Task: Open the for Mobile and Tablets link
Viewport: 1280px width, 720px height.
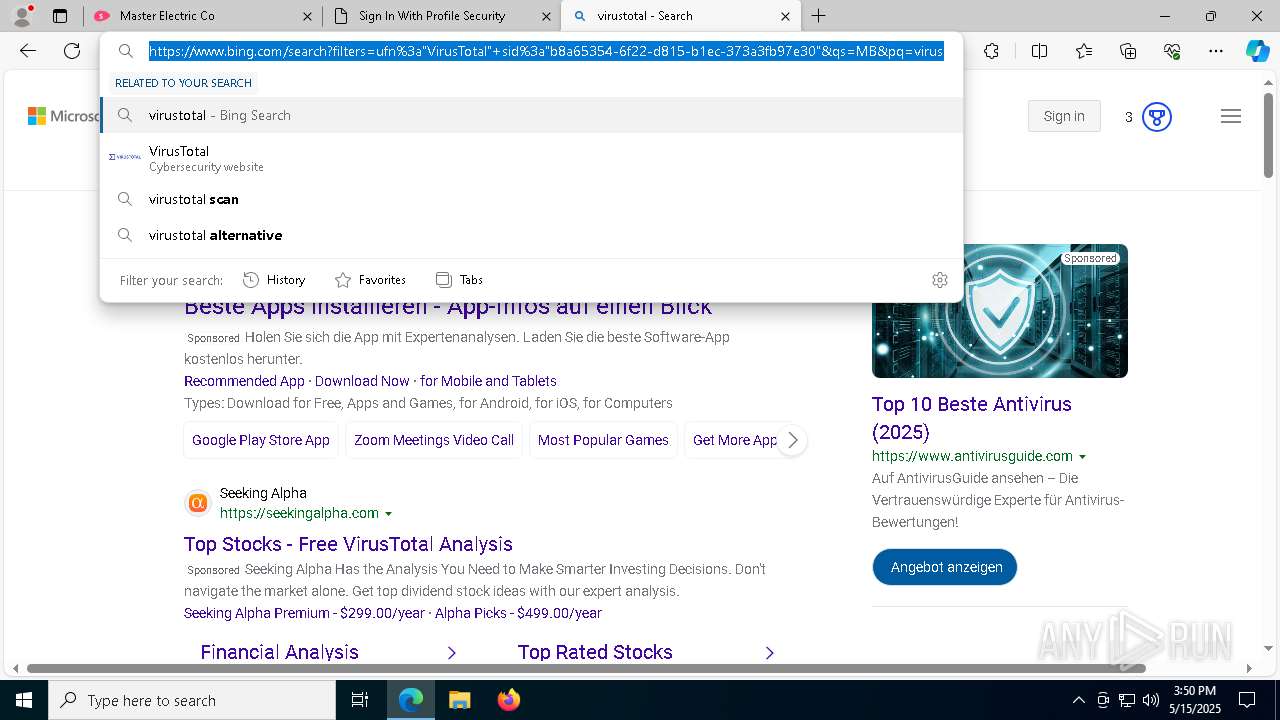Action: [x=488, y=381]
